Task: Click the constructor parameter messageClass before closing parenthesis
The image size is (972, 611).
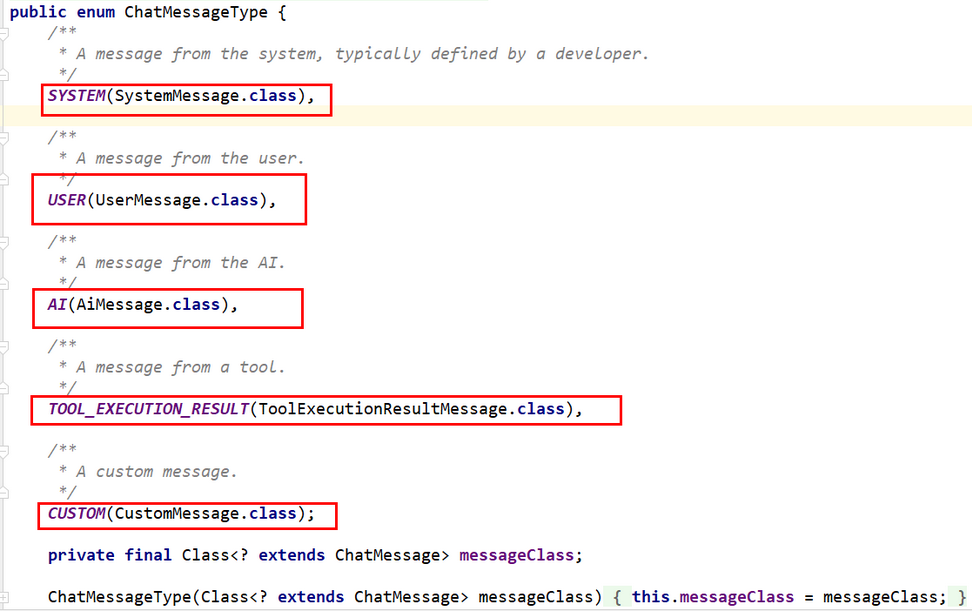Action: point(536,597)
